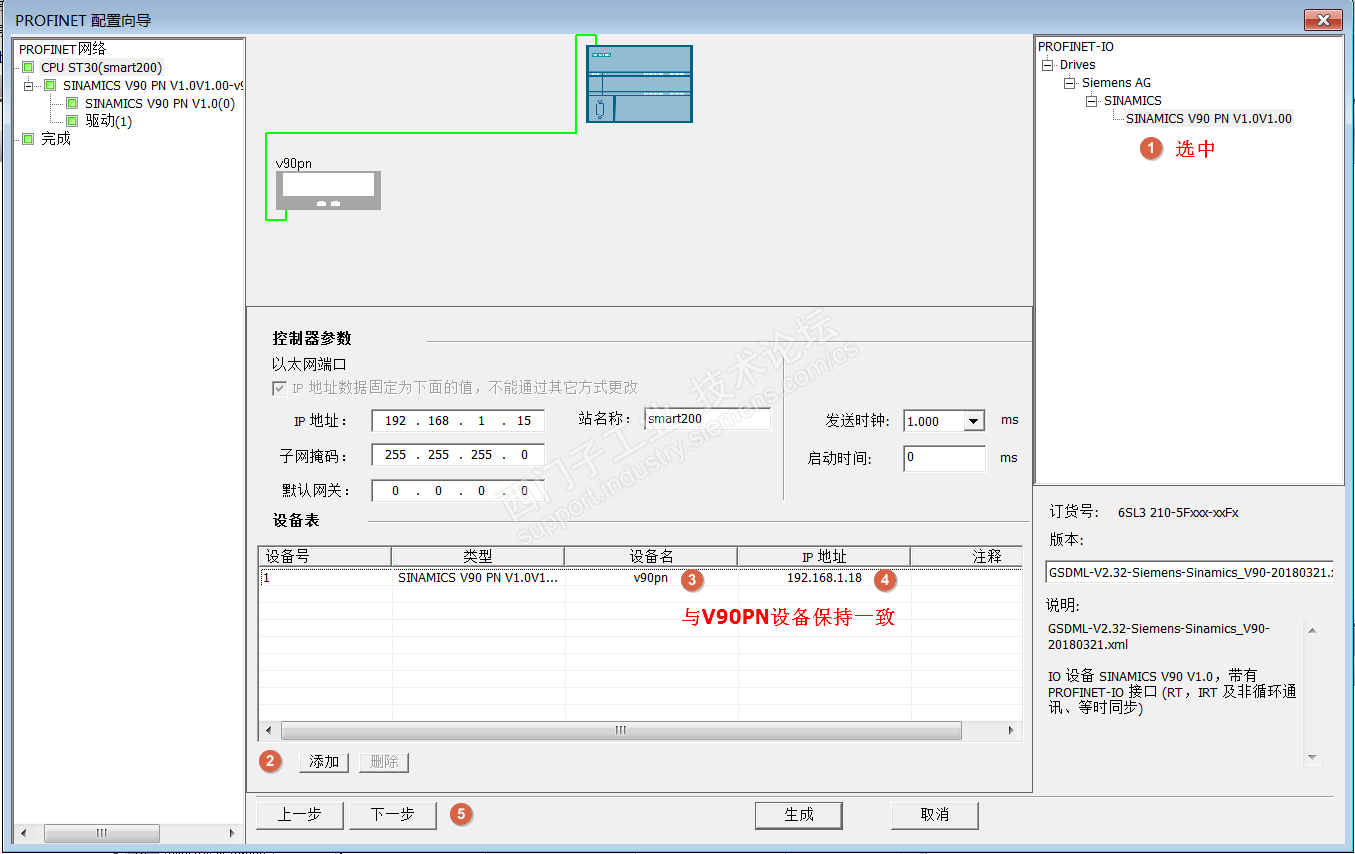
Task: Click the device table scroll-right arrow
Action: (1012, 731)
